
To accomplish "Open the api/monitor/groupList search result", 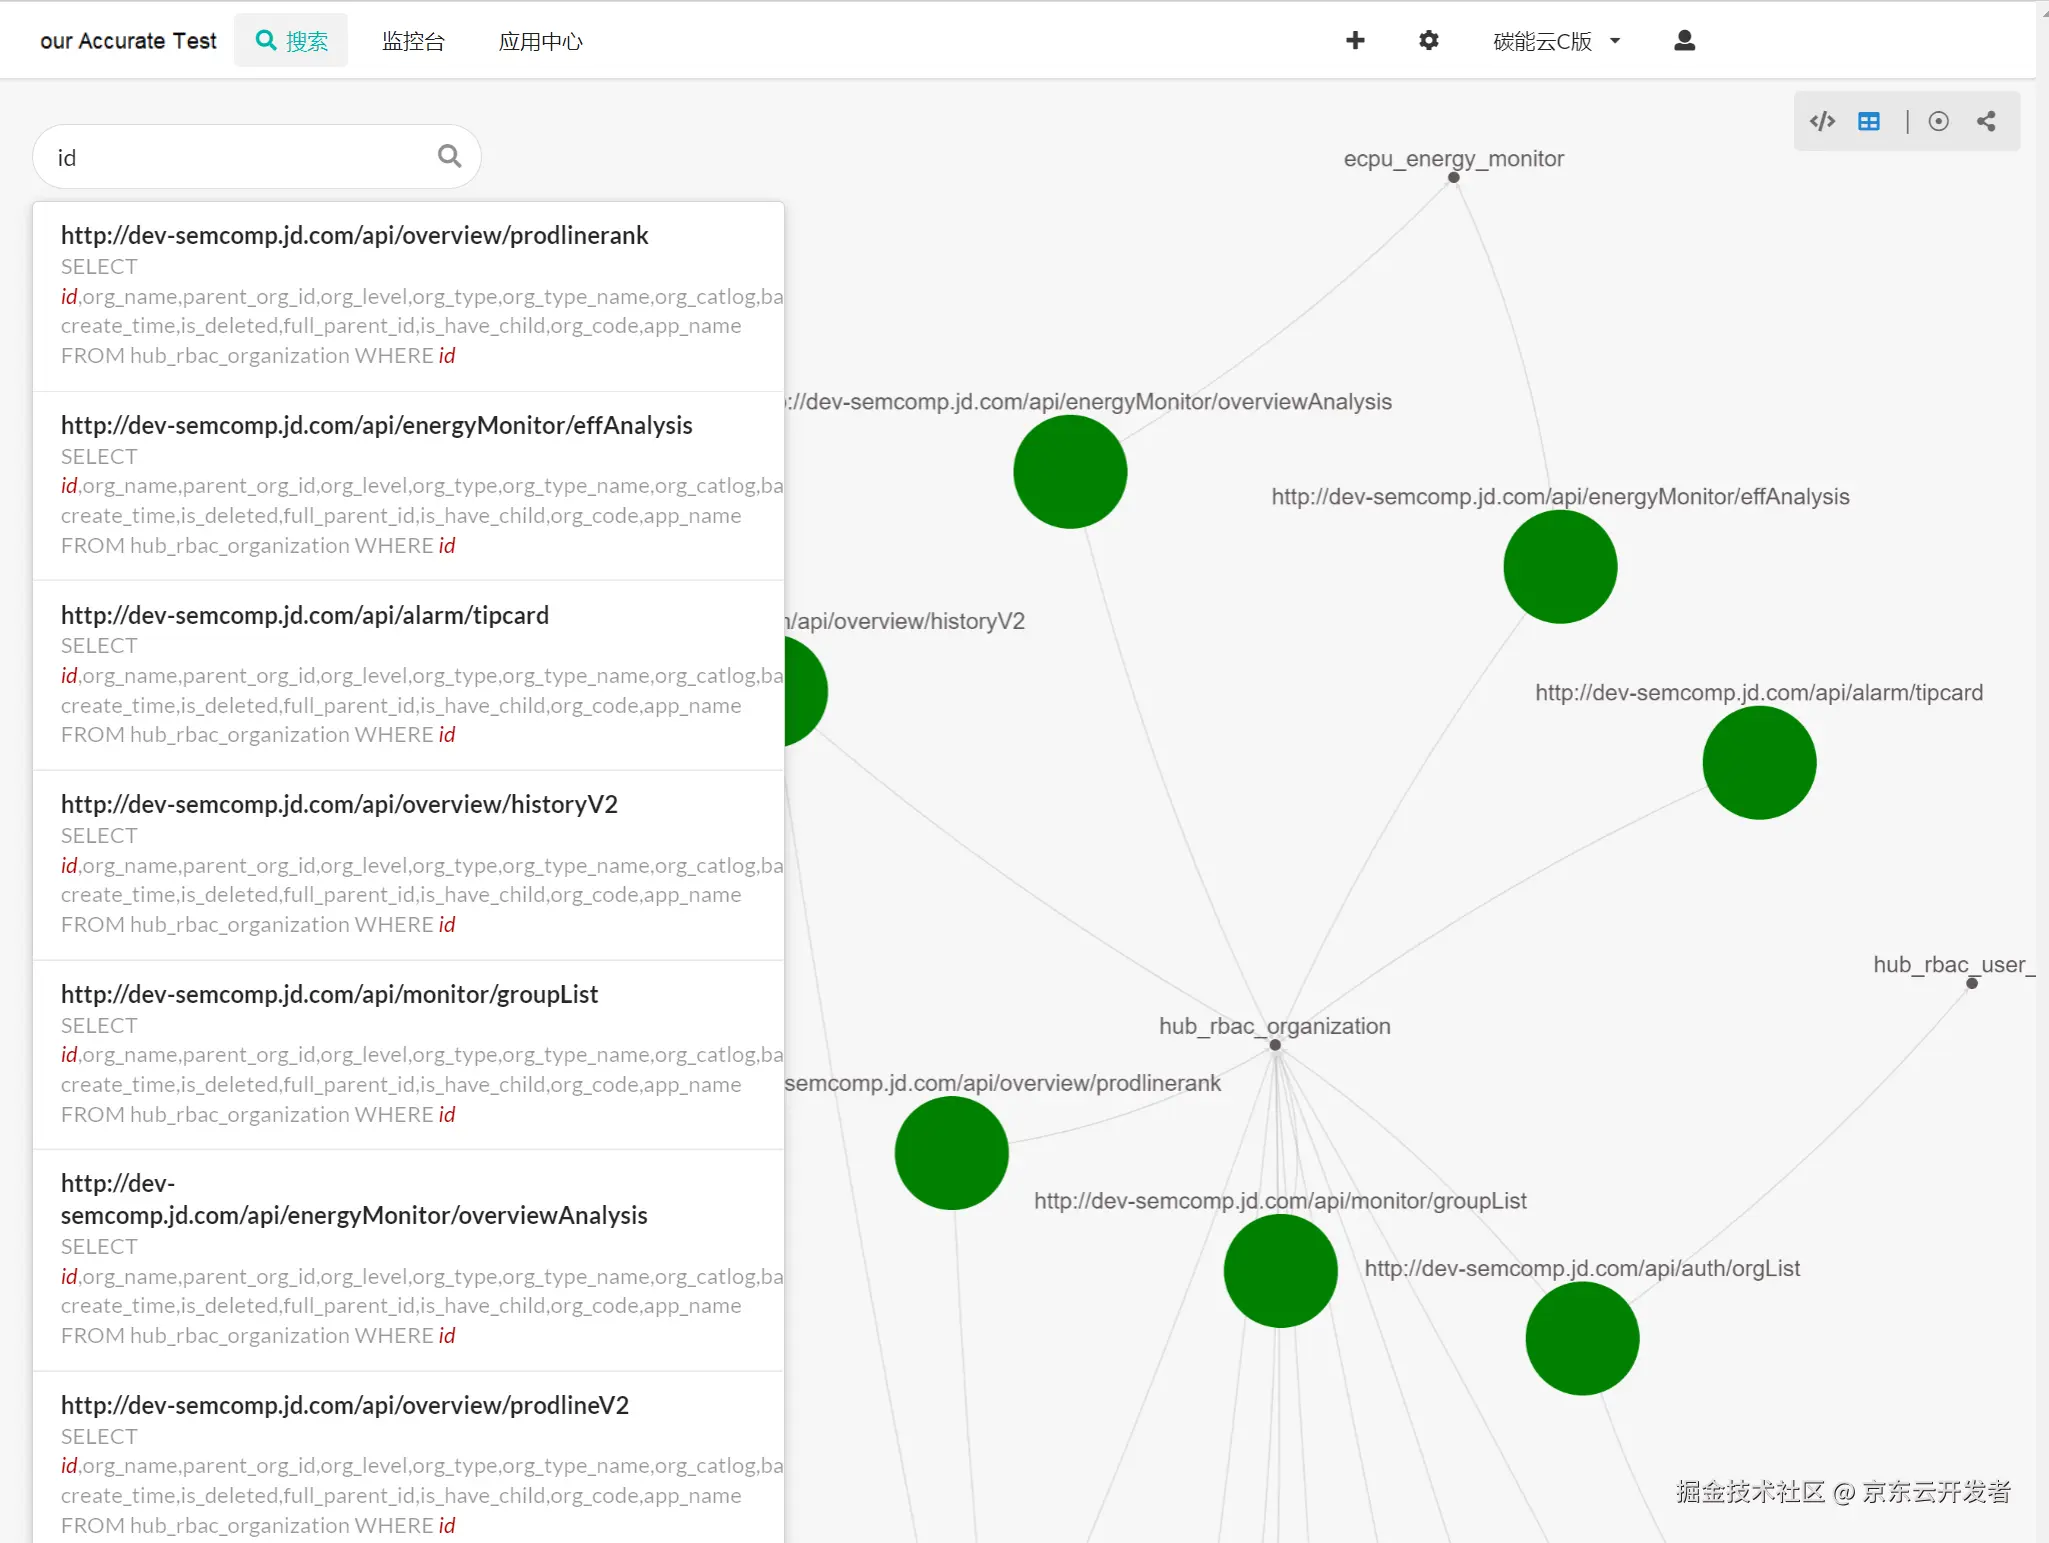I will (x=329, y=994).
